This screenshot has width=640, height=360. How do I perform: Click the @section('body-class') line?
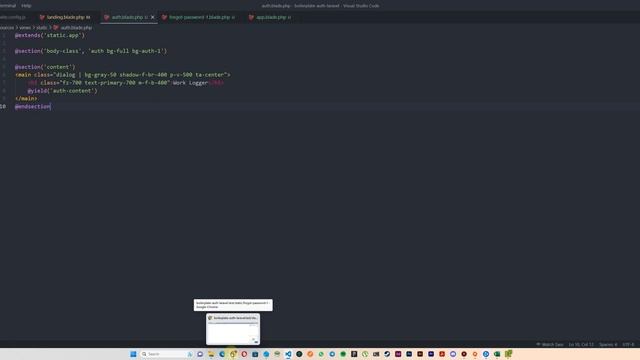click(91, 51)
